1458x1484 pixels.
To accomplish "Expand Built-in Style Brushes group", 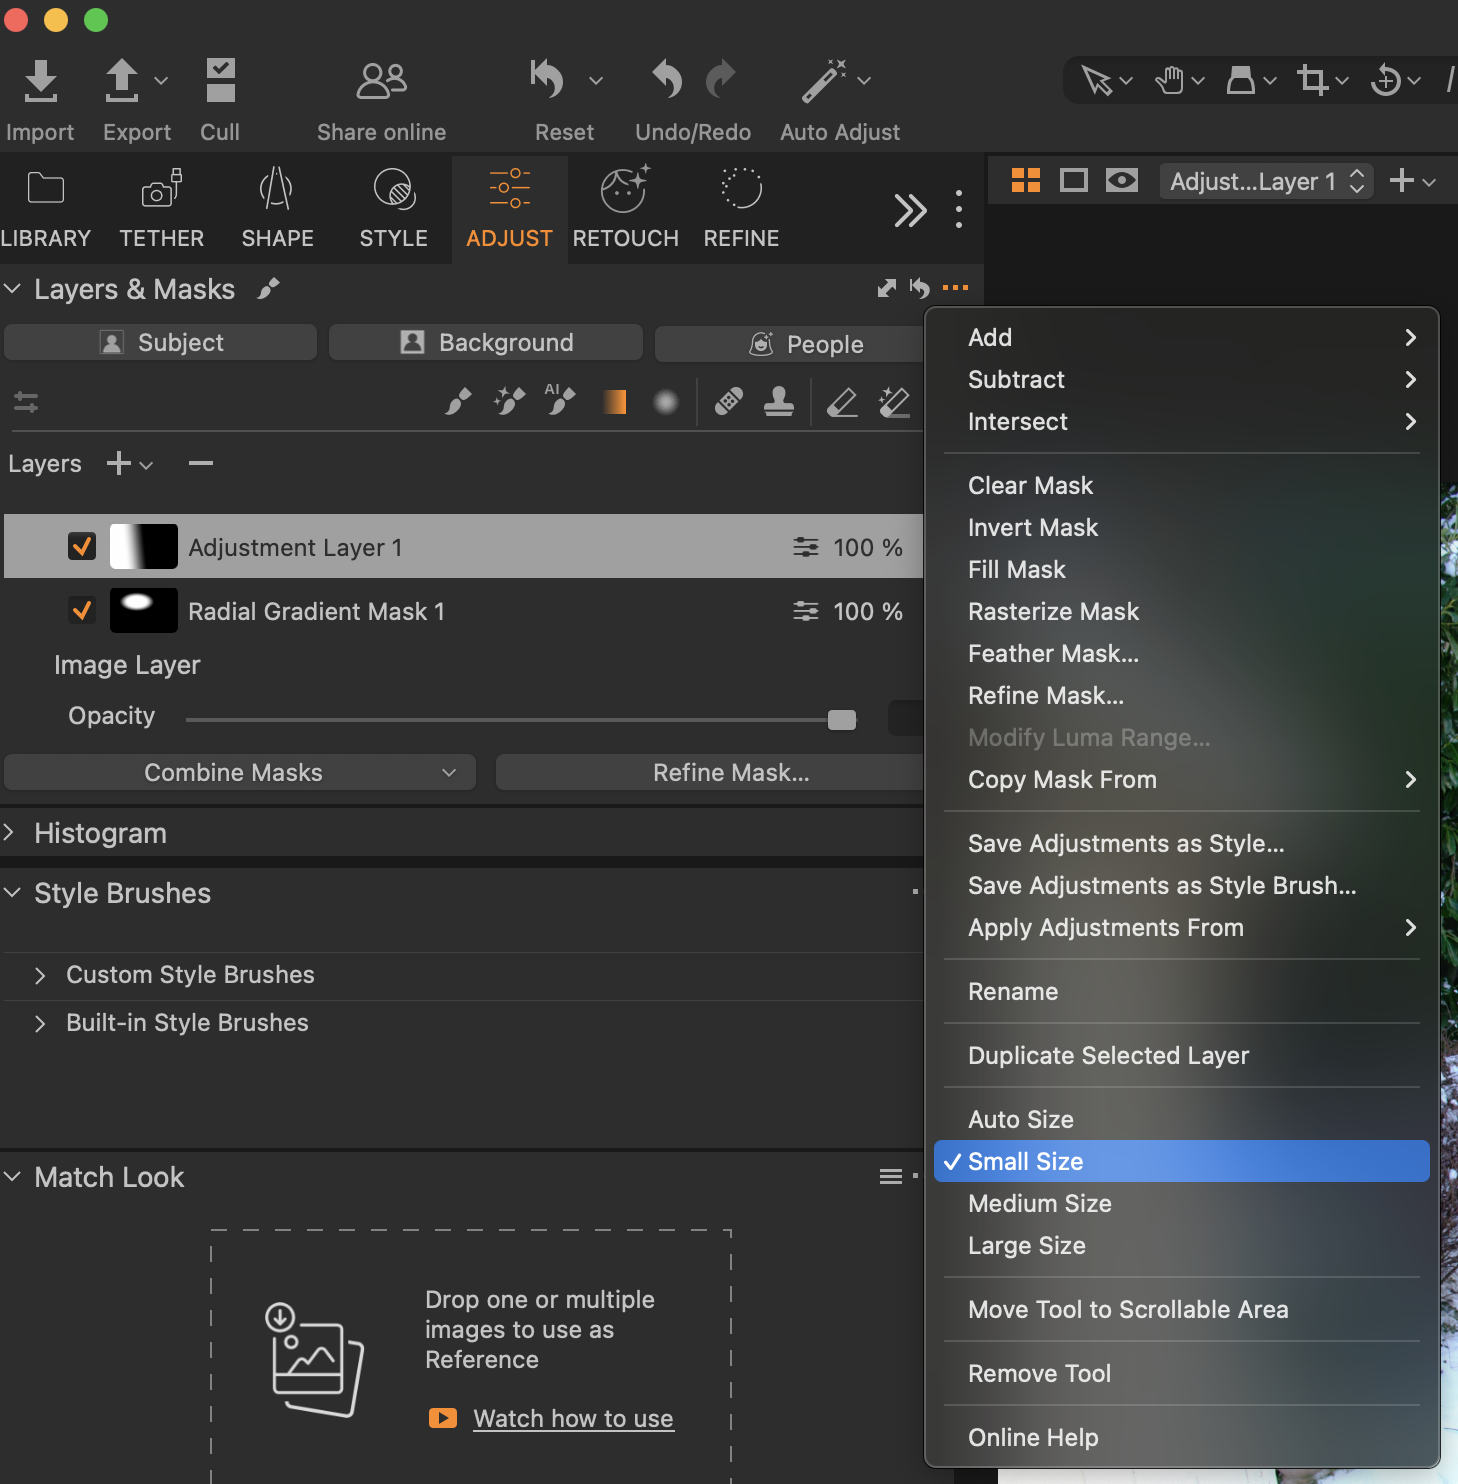I will [x=40, y=1023].
